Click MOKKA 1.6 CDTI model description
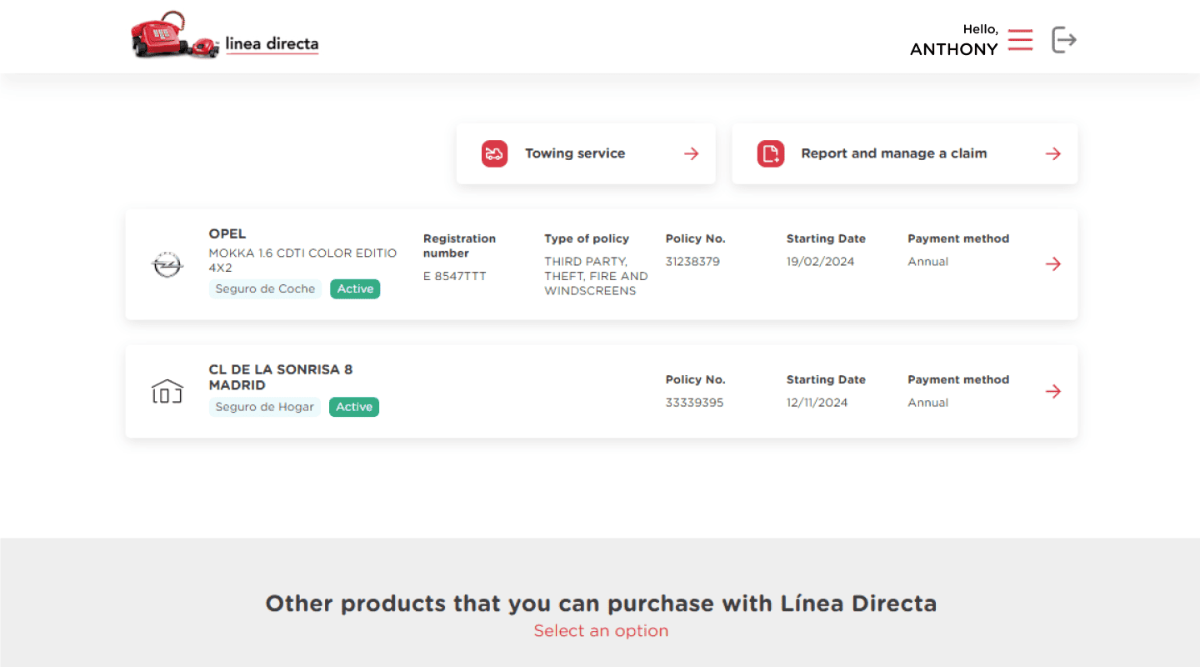The height and width of the screenshot is (667, 1200). (x=303, y=260)
